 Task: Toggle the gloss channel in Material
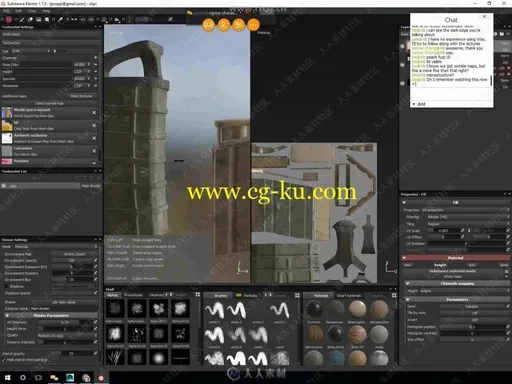[503, 265]
